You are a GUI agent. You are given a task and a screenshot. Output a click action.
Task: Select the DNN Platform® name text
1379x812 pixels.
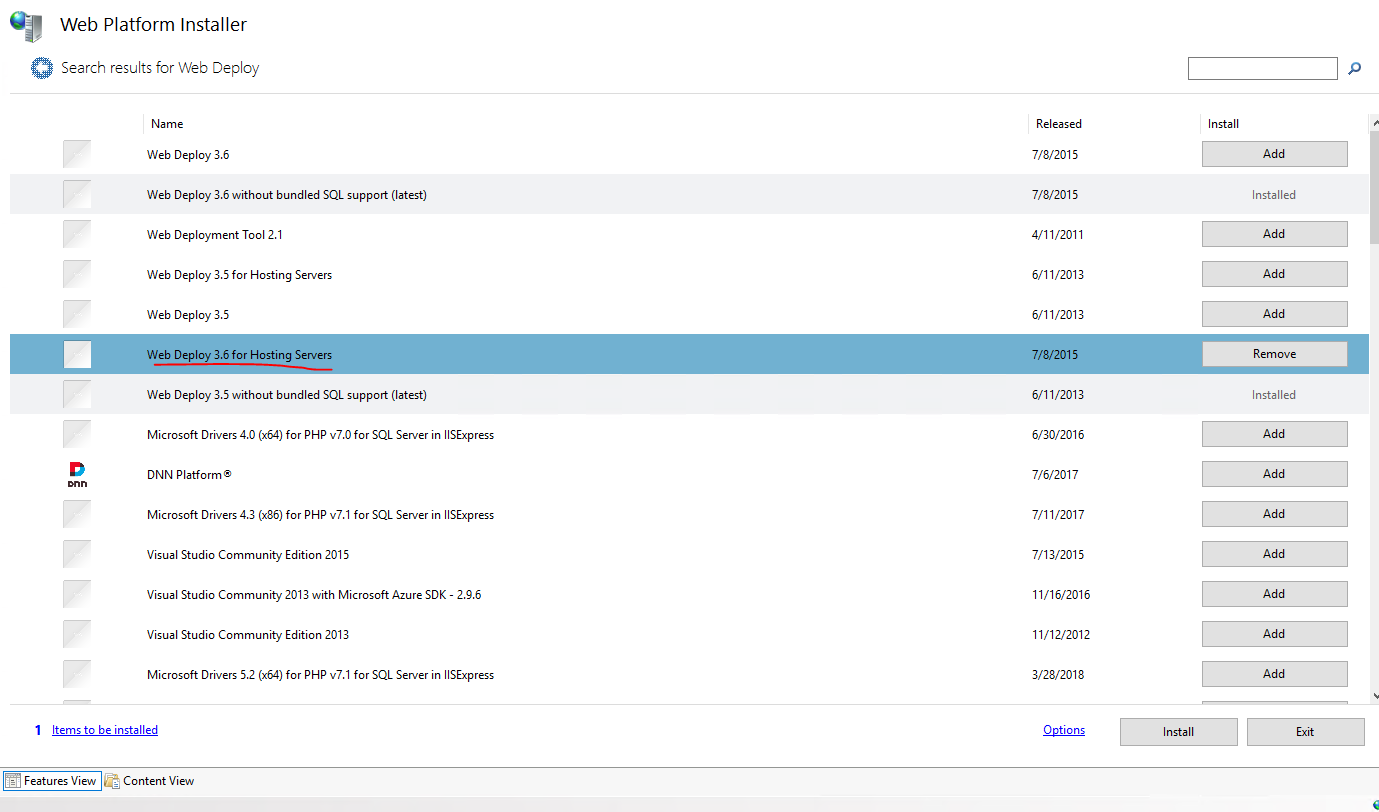pos(189,474)
